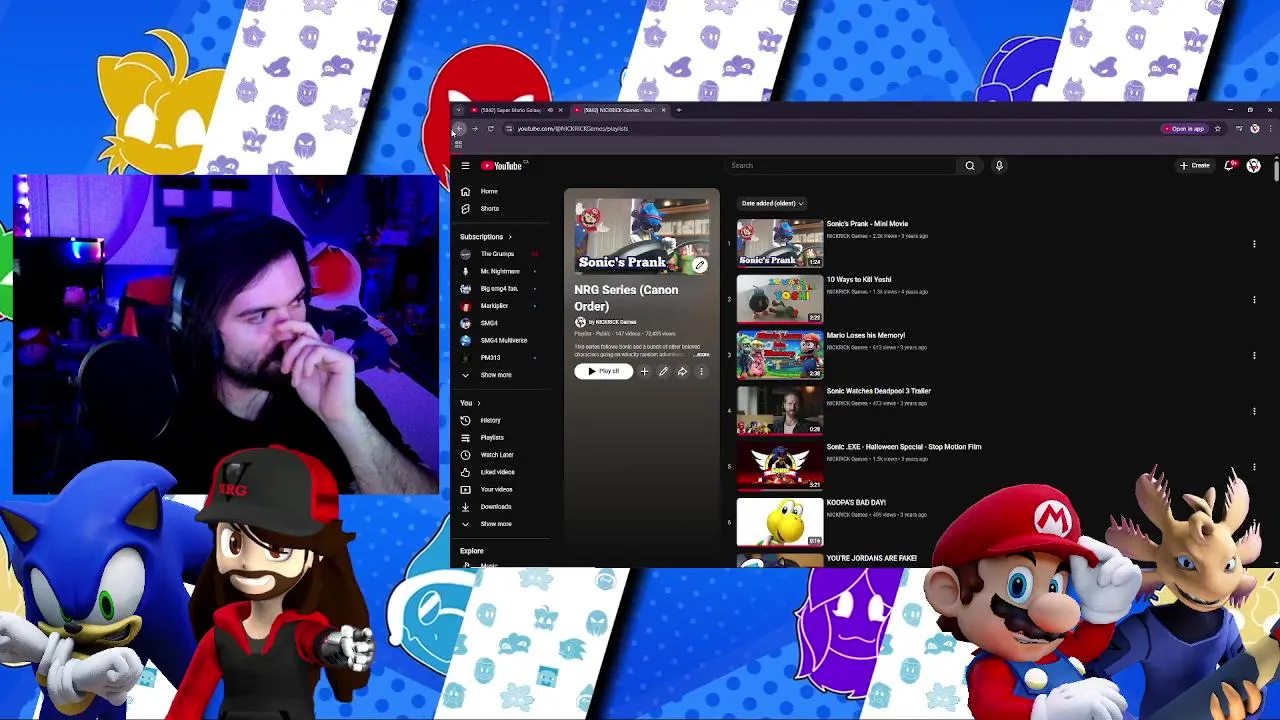
Task: Click the edit playlist pencil icon
Action: pos(663,372)
